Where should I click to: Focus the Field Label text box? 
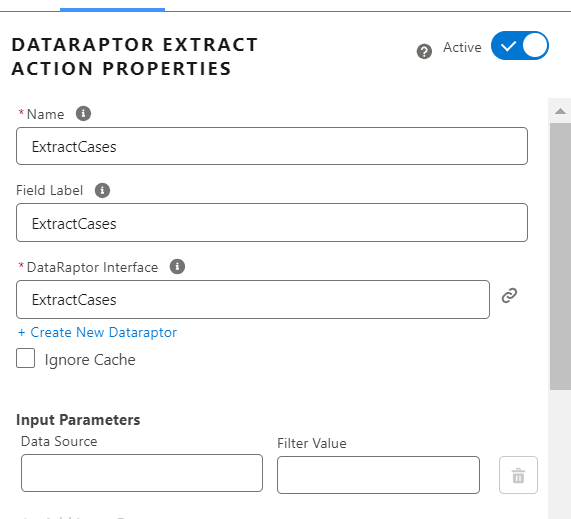coord(272,223)
